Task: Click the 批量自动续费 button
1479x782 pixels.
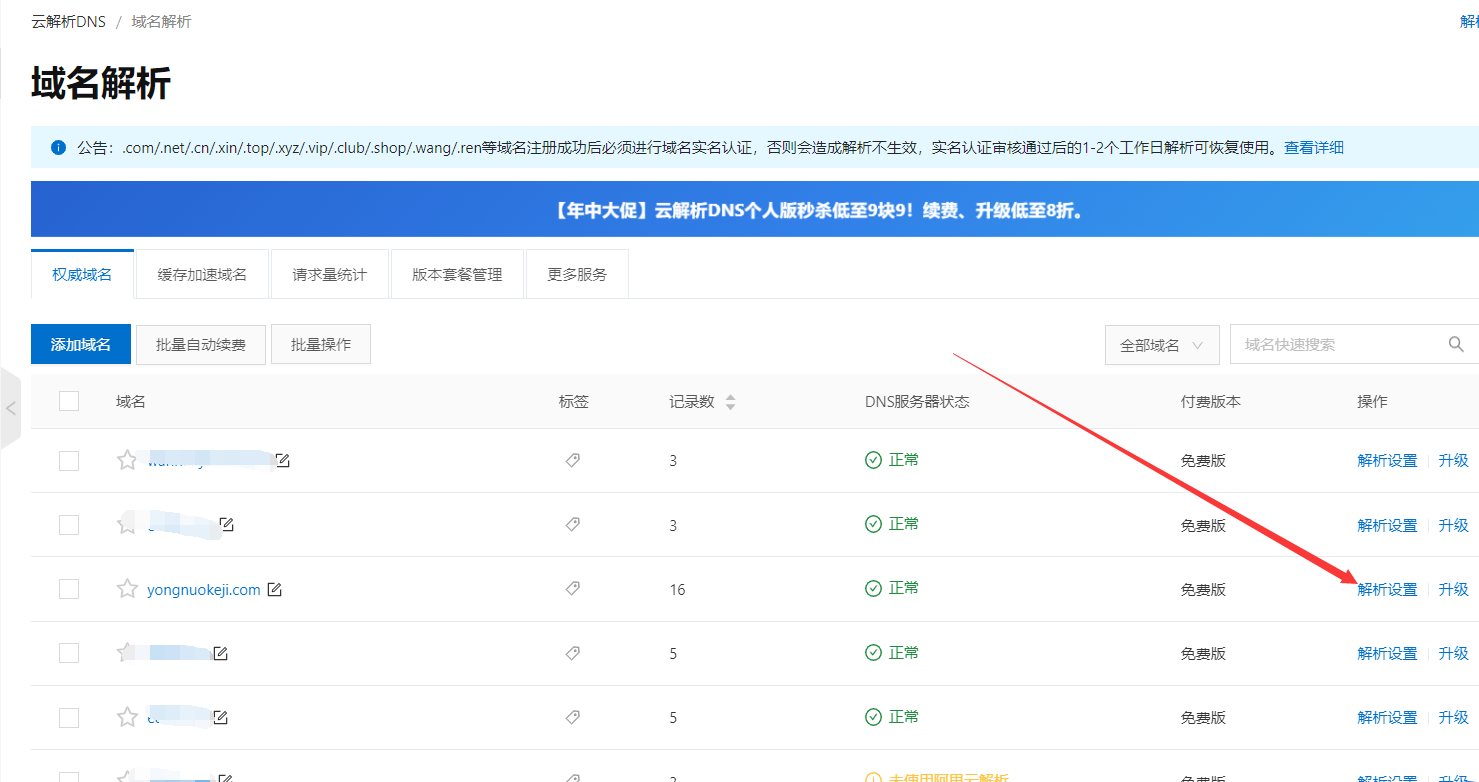Action: (201, 344)
